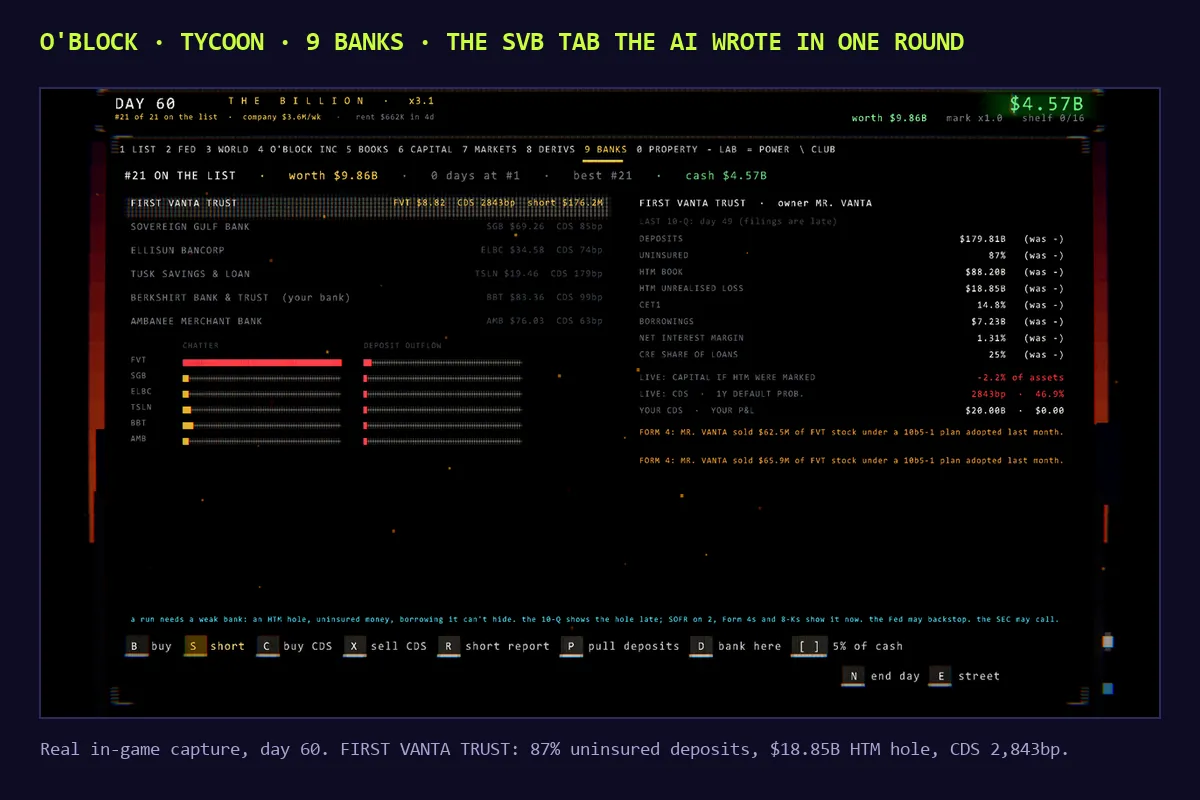This screenshot has height=800, width=1200.
Task: Click 'mark x1.0' indicator
Action: click(x=974, y=118)
